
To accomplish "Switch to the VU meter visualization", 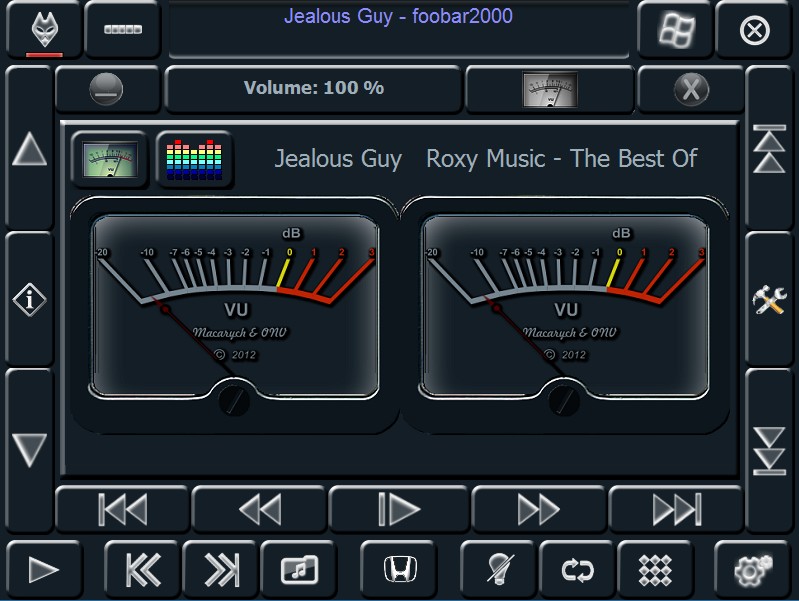I will [109, 159].
